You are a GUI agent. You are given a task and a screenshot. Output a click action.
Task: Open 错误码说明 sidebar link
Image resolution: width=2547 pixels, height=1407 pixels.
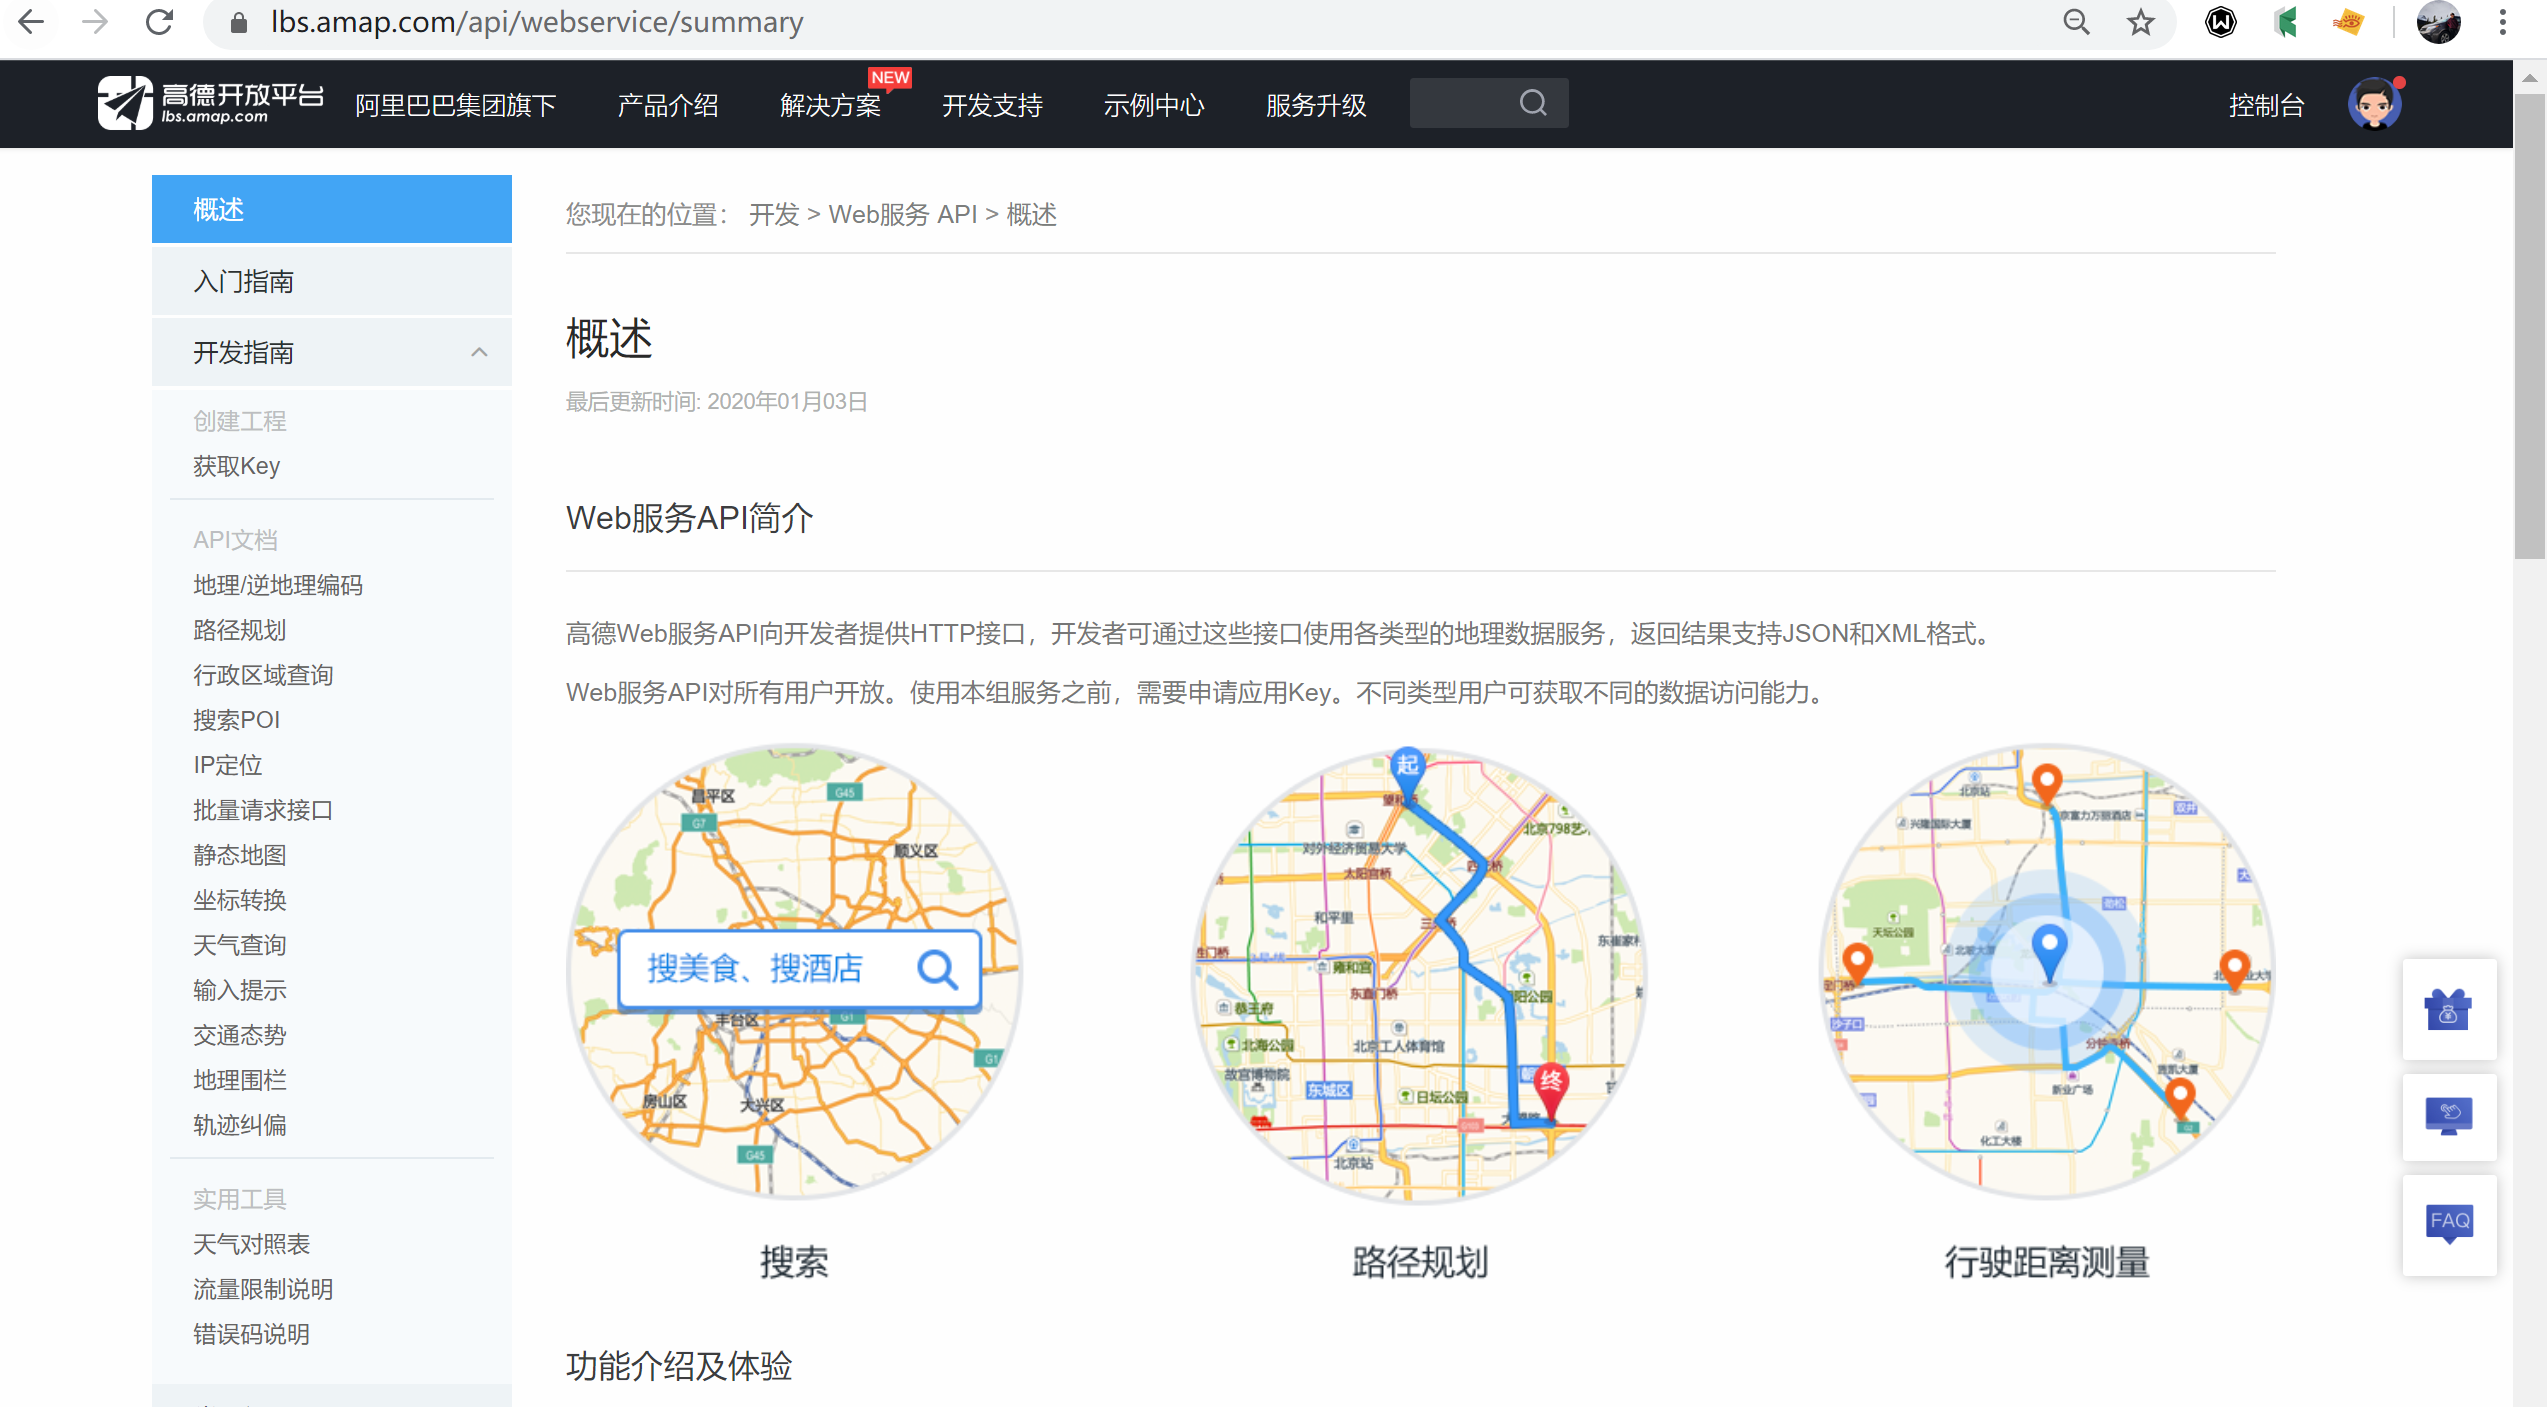coord(252,1334)
